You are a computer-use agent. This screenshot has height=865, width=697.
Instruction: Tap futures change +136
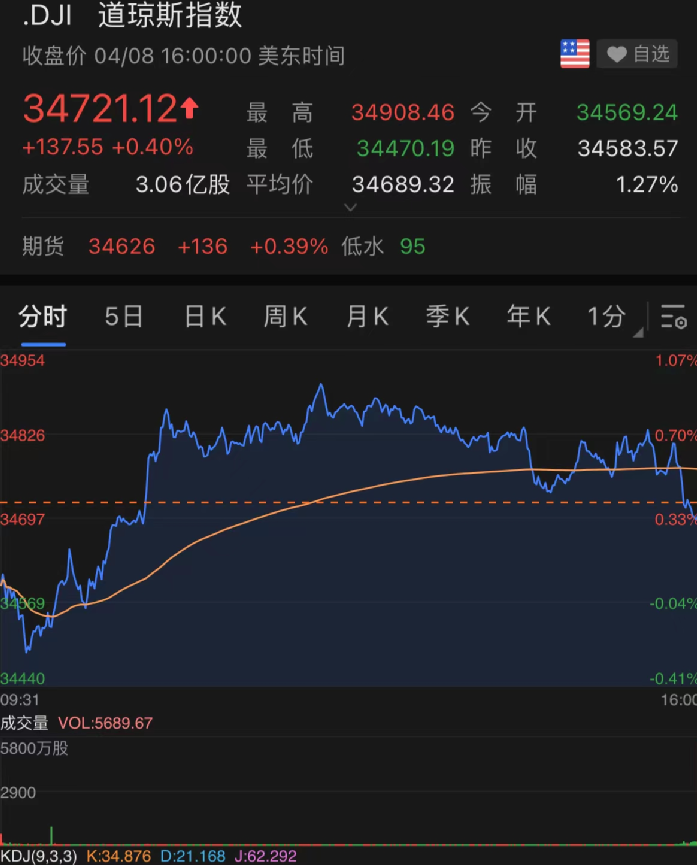tap(203, 247)
